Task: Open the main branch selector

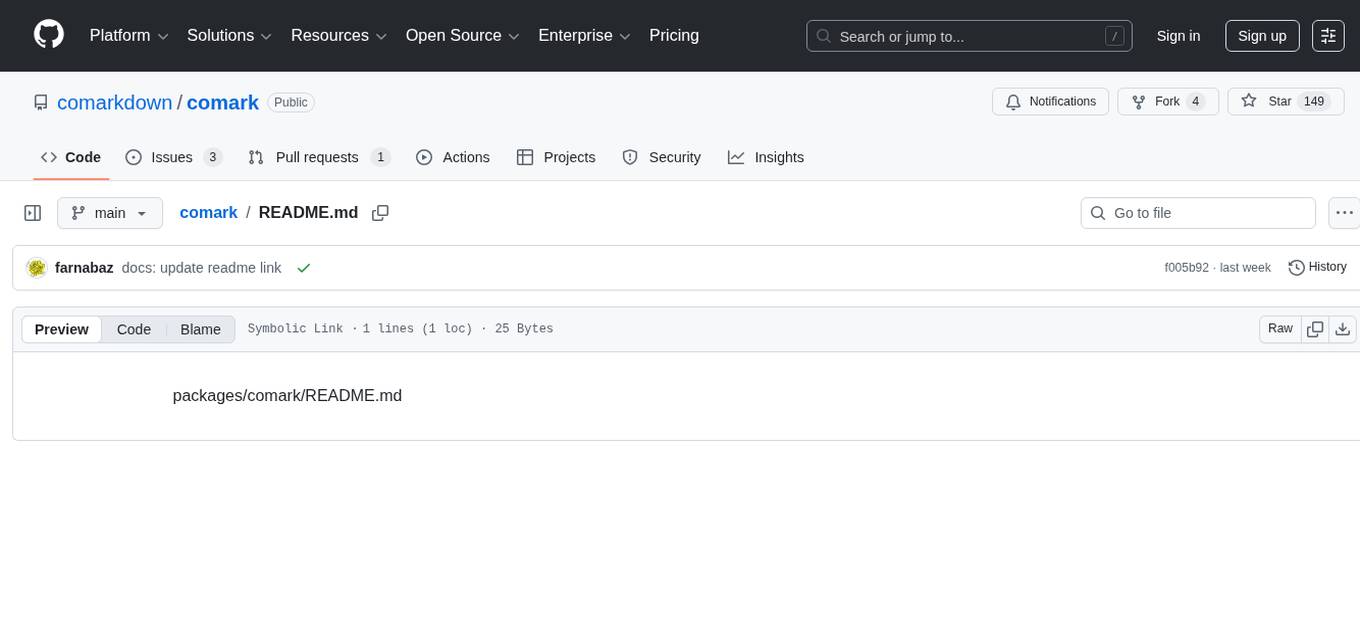Action: tap(110, 212)
